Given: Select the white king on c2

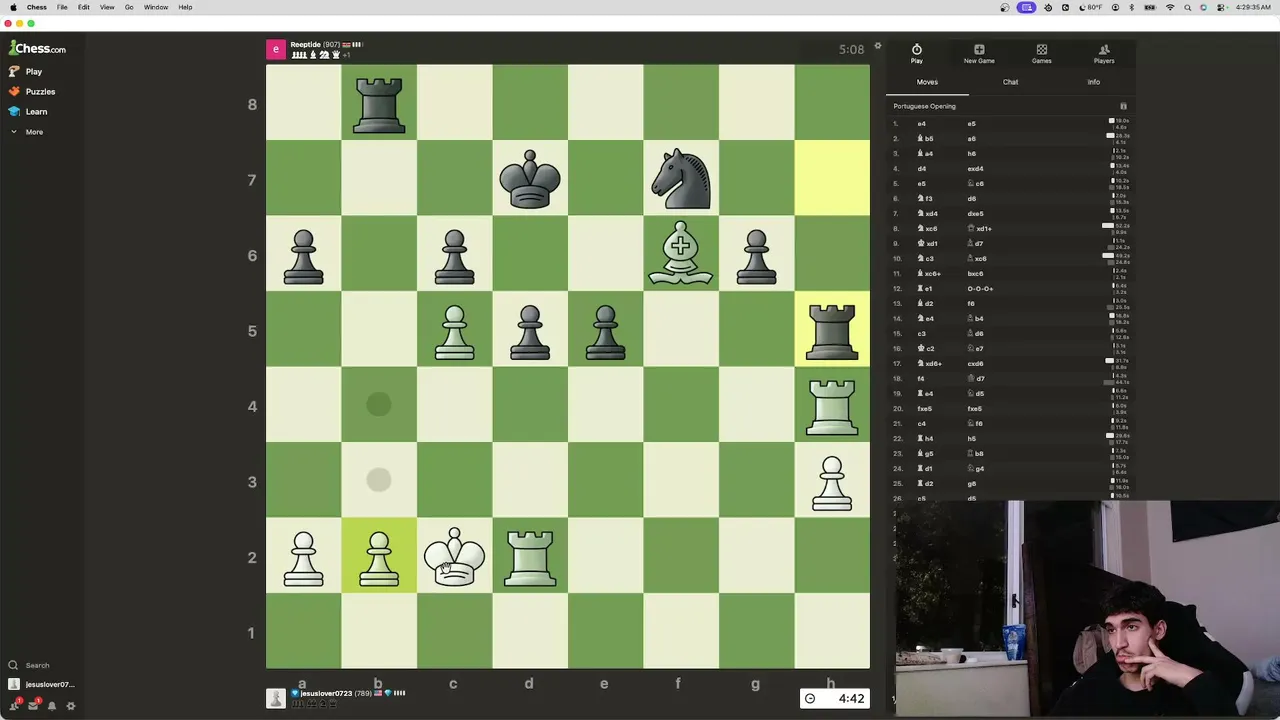Looking at the screenshot, I should point(454,557).
